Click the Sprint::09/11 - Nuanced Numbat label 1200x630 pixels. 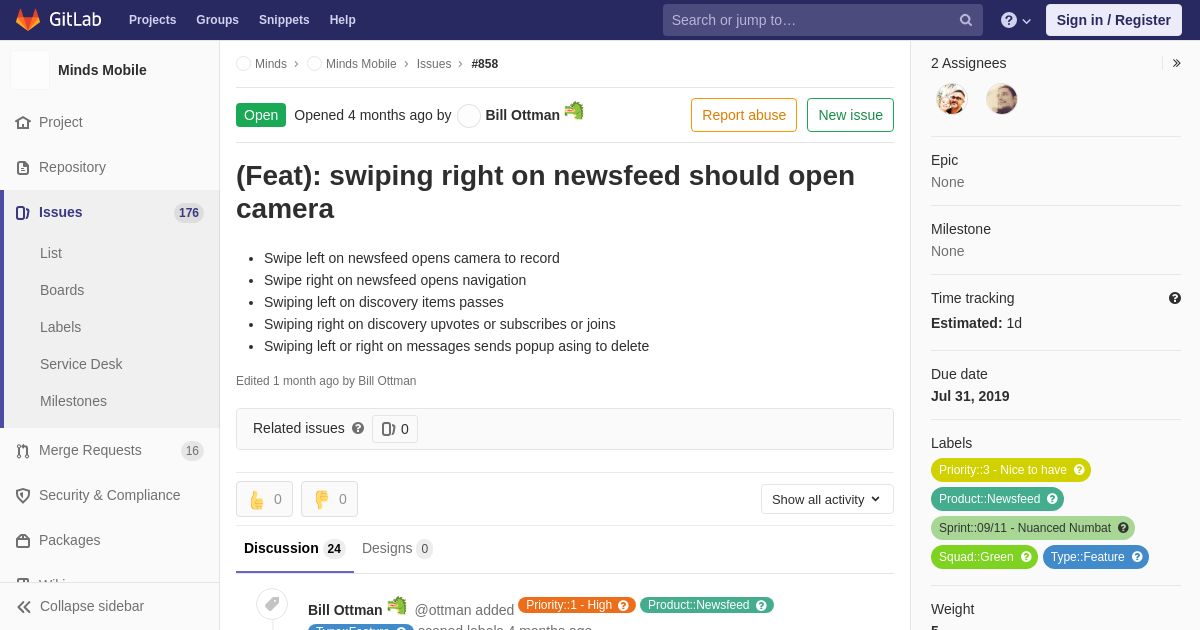(x=1032, y=528)
